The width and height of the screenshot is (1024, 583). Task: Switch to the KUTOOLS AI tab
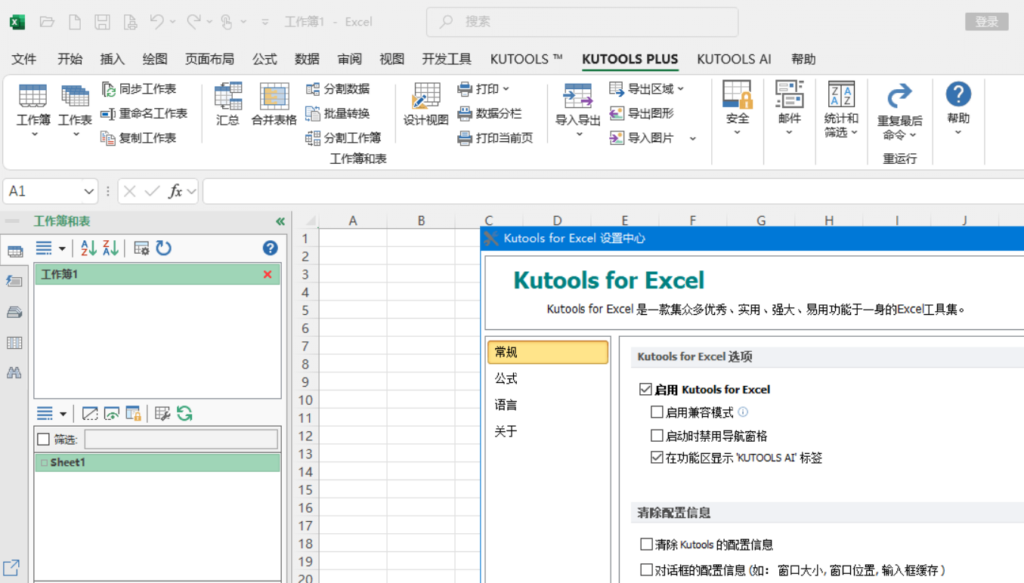[x=734, y=59]
